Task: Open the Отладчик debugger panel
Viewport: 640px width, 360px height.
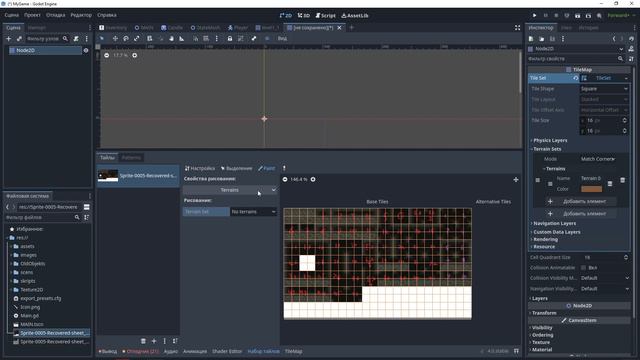Action: pyautogui.click(x=140, y=351)
